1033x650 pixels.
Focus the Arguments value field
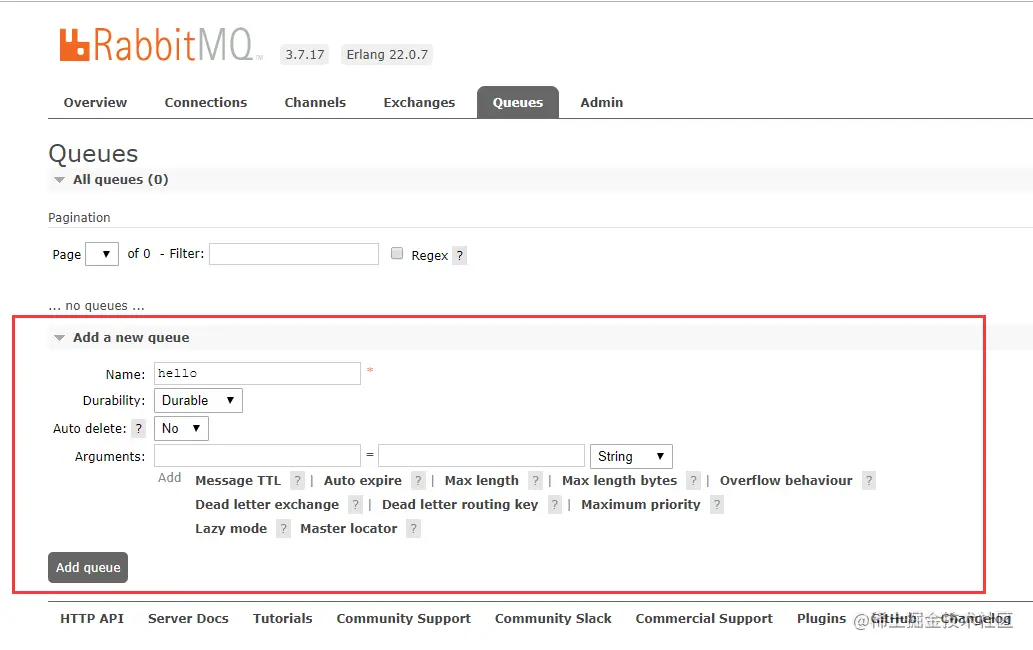tap(482, 456)
